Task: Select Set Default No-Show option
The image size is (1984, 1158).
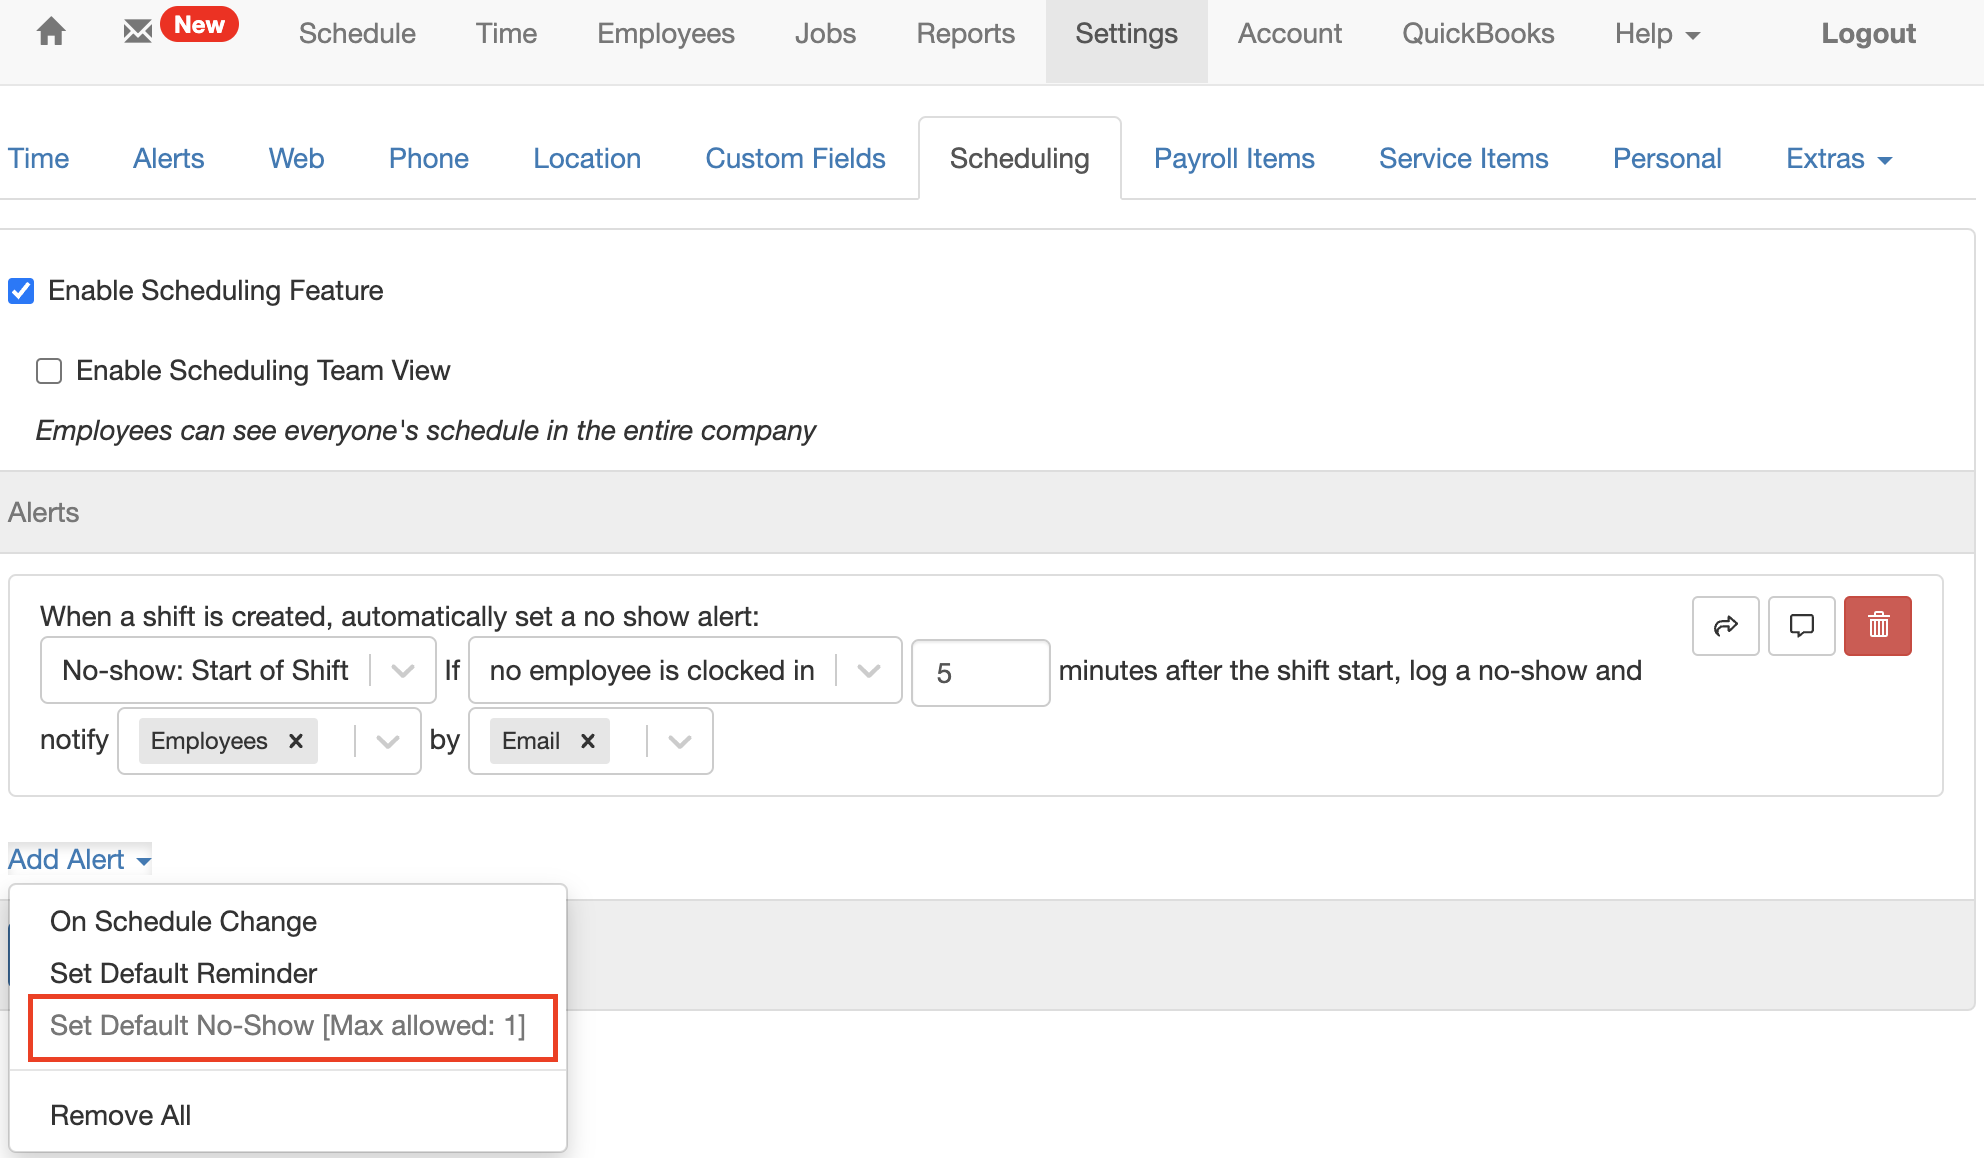Action: [x=288, y=1026]
